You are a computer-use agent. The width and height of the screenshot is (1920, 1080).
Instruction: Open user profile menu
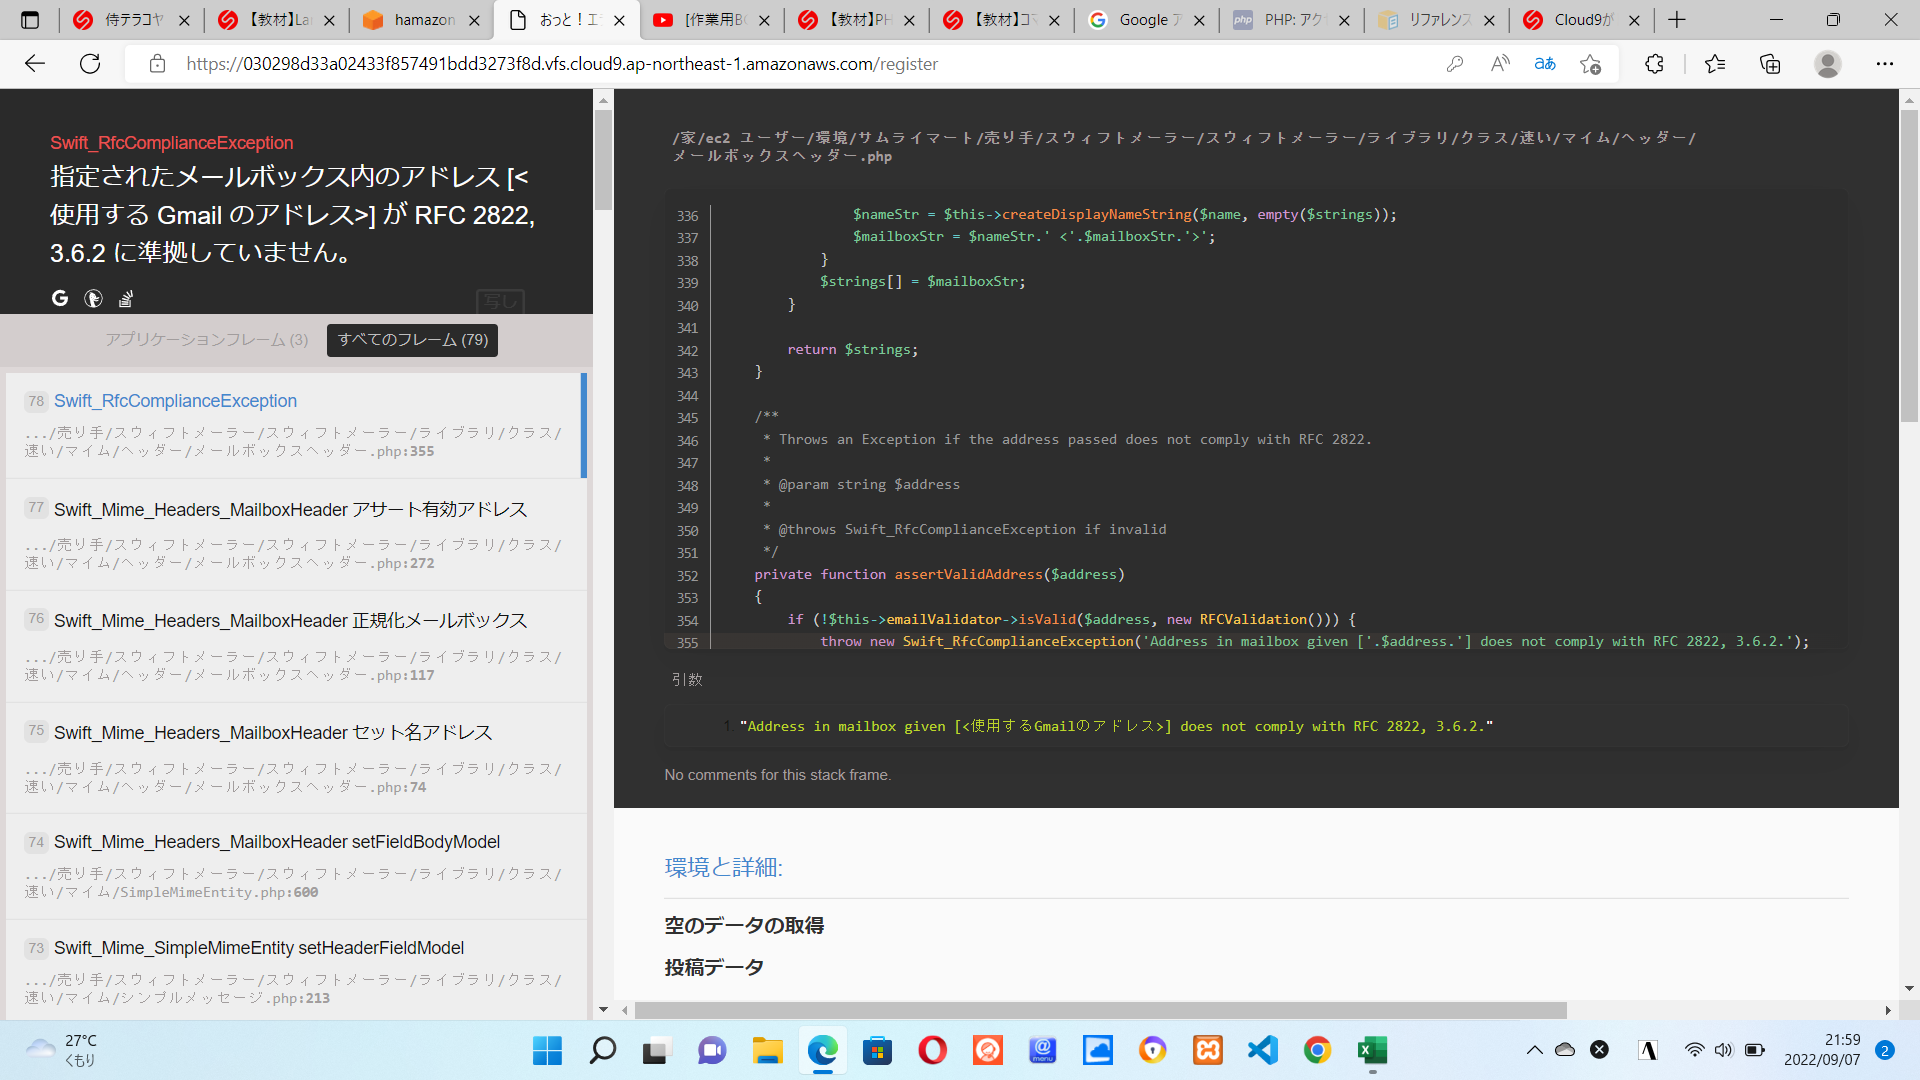(x=1828, y=64)
